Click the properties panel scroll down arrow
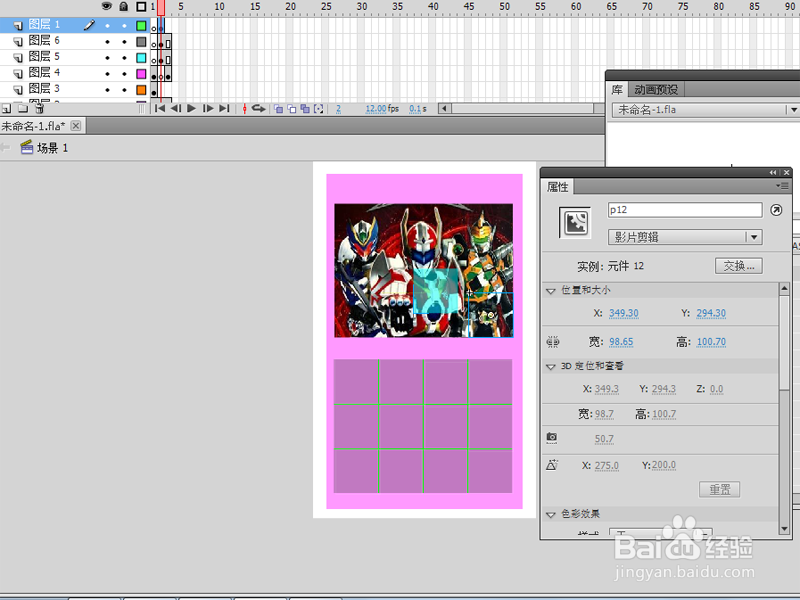Viewport: 800px width, 600px height. (x=784, y=529)
